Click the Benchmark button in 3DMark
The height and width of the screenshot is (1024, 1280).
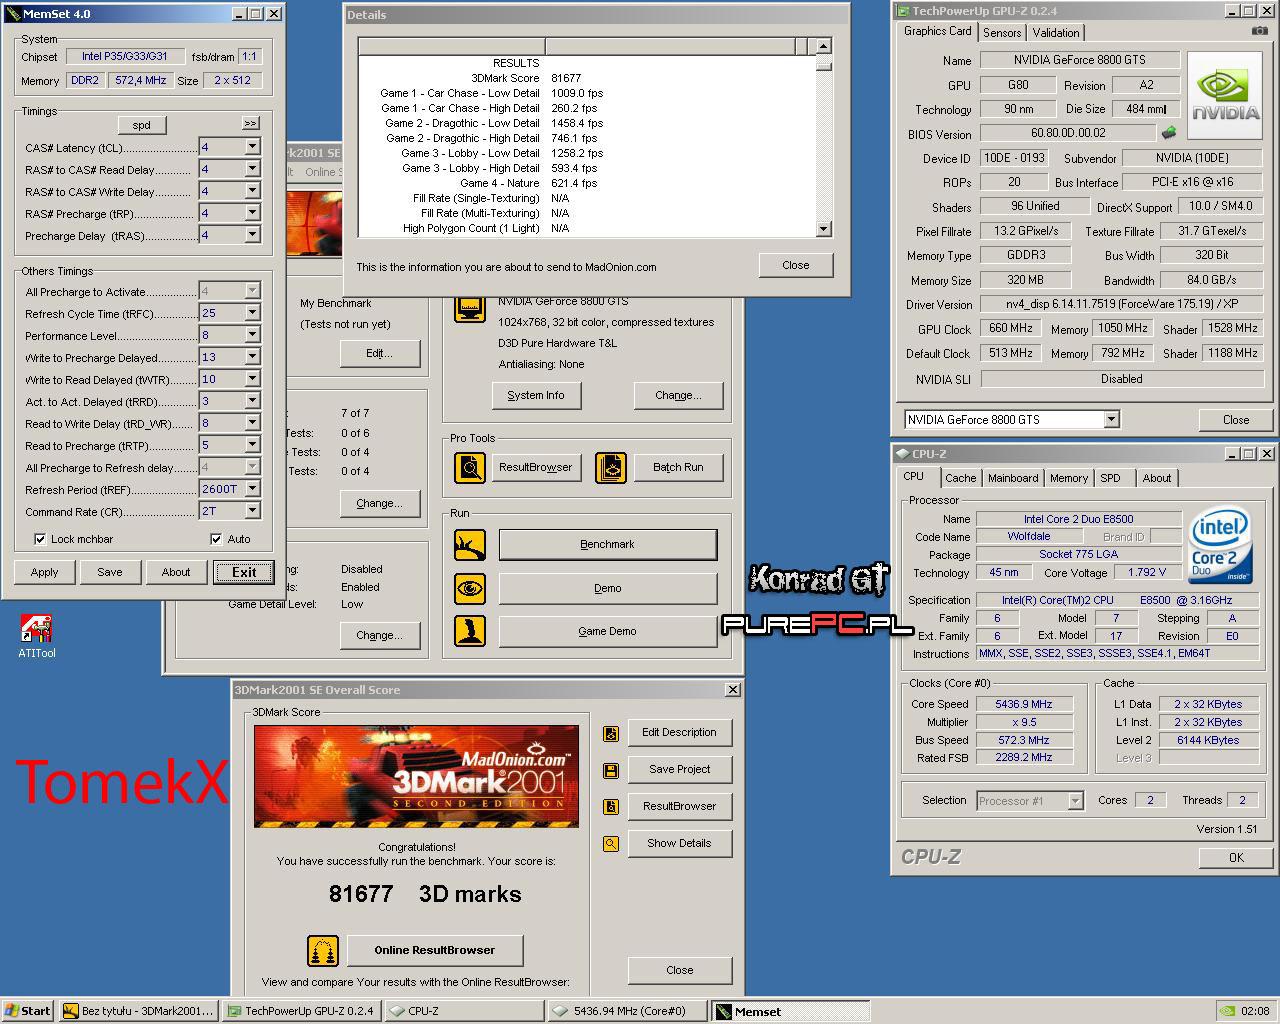click(x=608, y=545)
